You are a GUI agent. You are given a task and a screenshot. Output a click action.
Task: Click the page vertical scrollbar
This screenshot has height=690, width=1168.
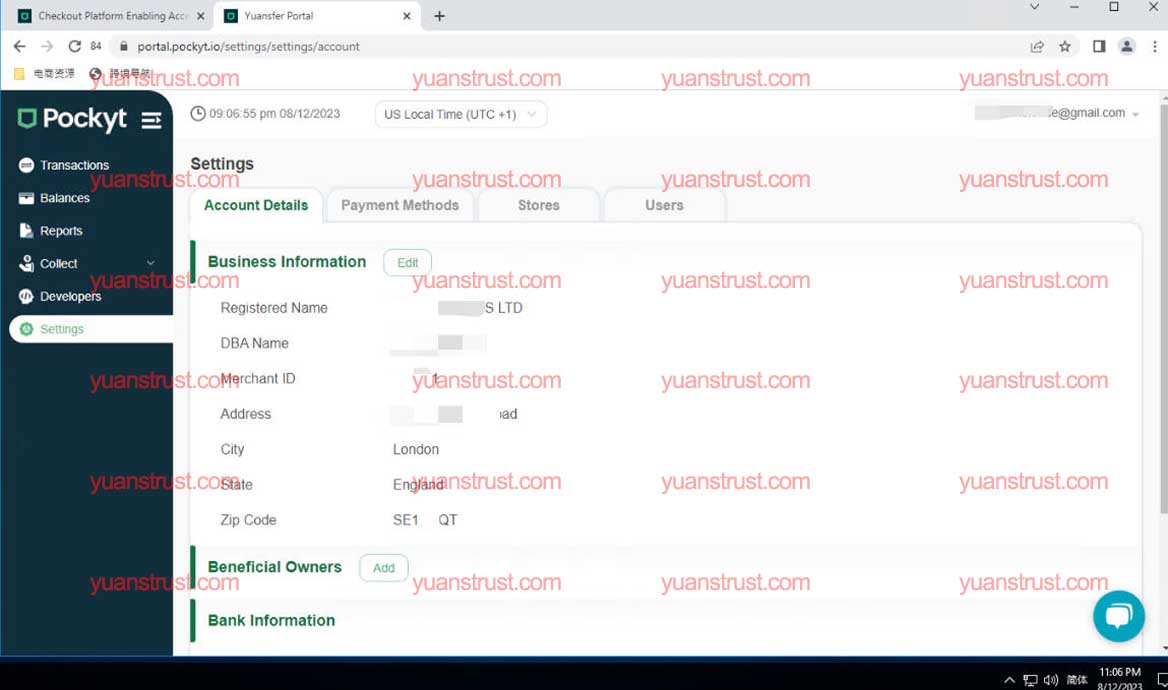tap(1164, 308)
